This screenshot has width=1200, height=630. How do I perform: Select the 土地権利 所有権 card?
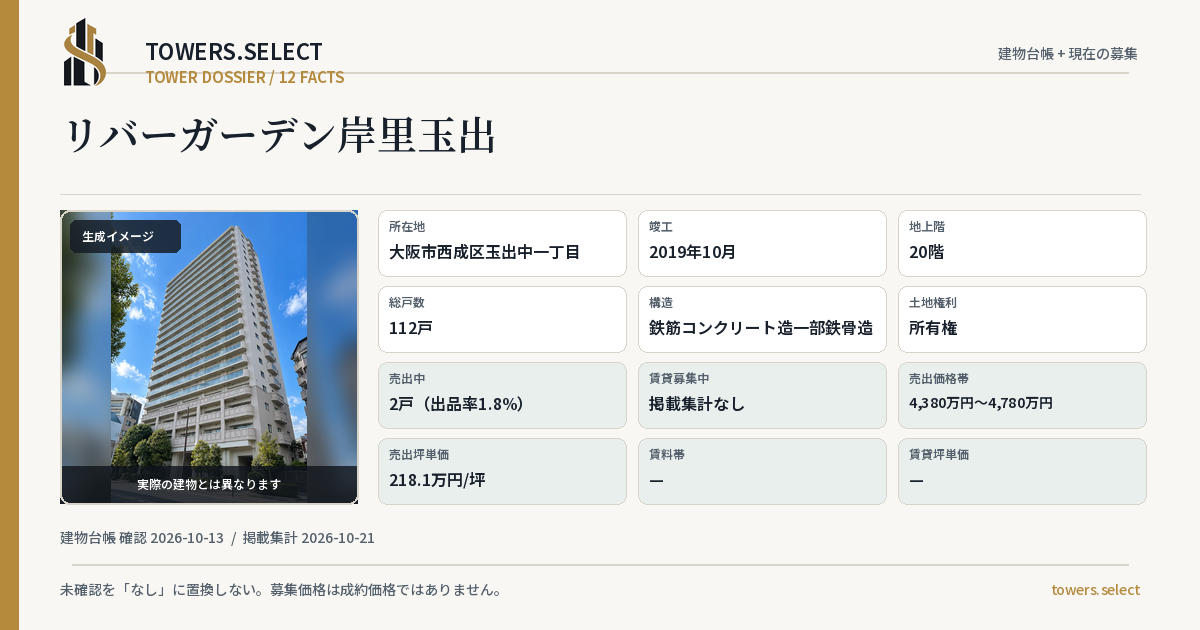click(1022, 319)
